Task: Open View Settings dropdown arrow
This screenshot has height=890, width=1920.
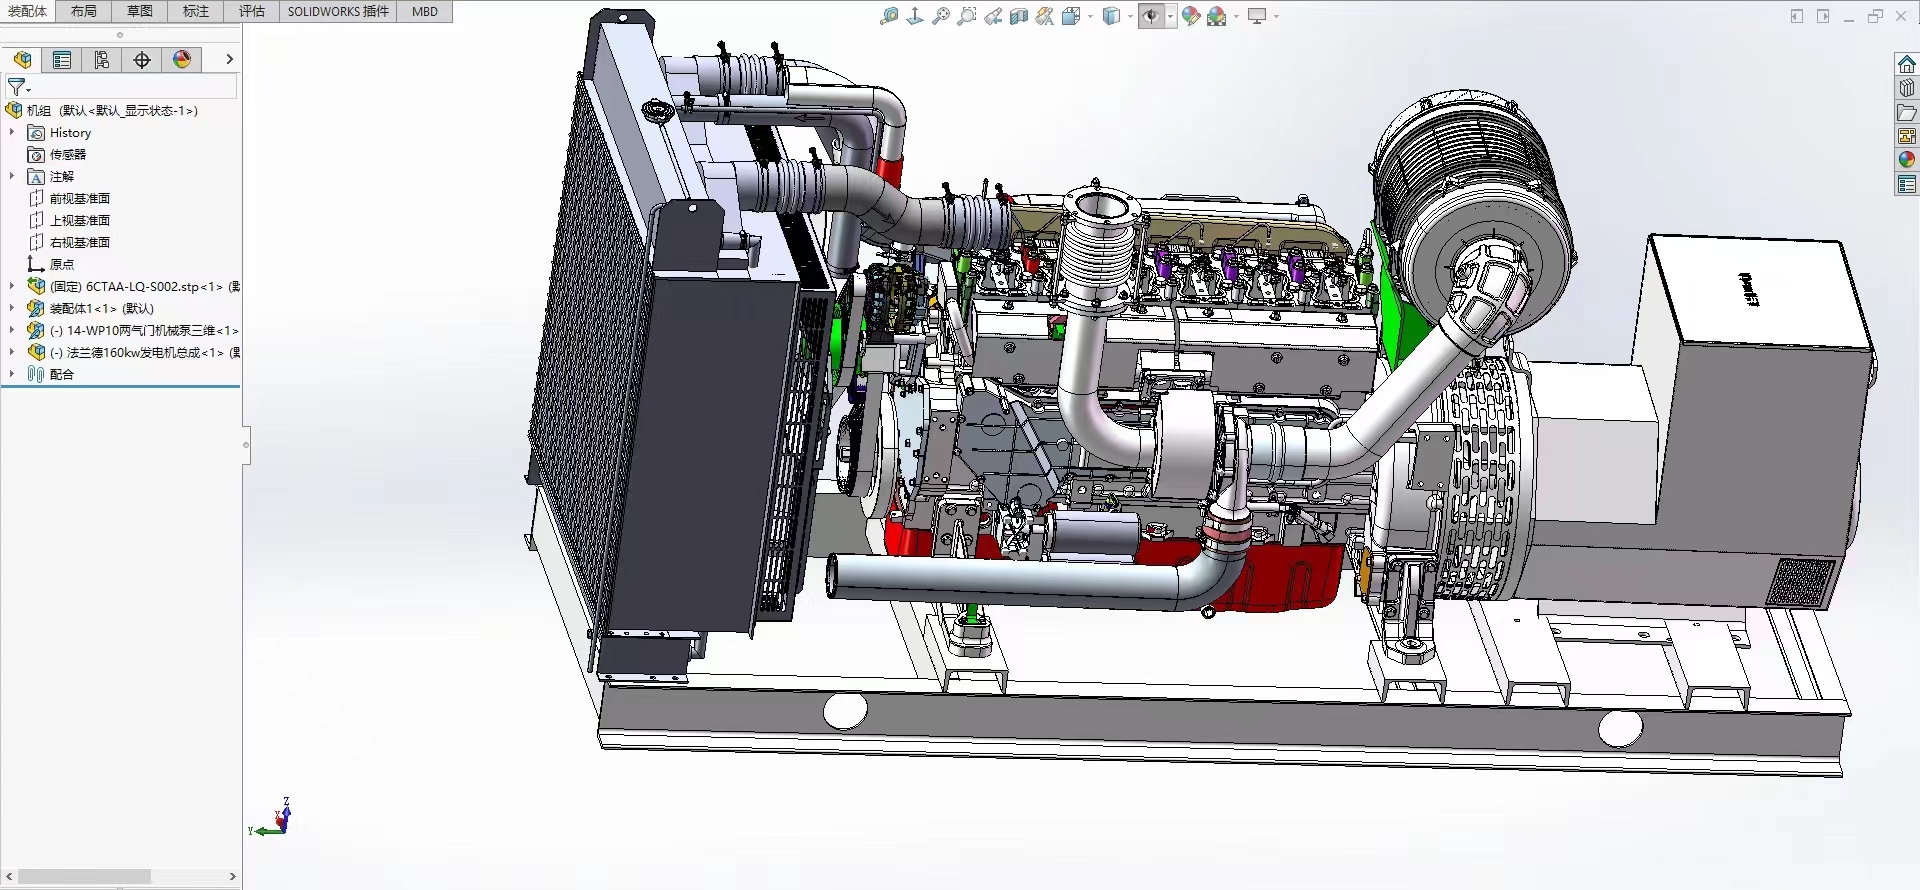Action: 1276,16
